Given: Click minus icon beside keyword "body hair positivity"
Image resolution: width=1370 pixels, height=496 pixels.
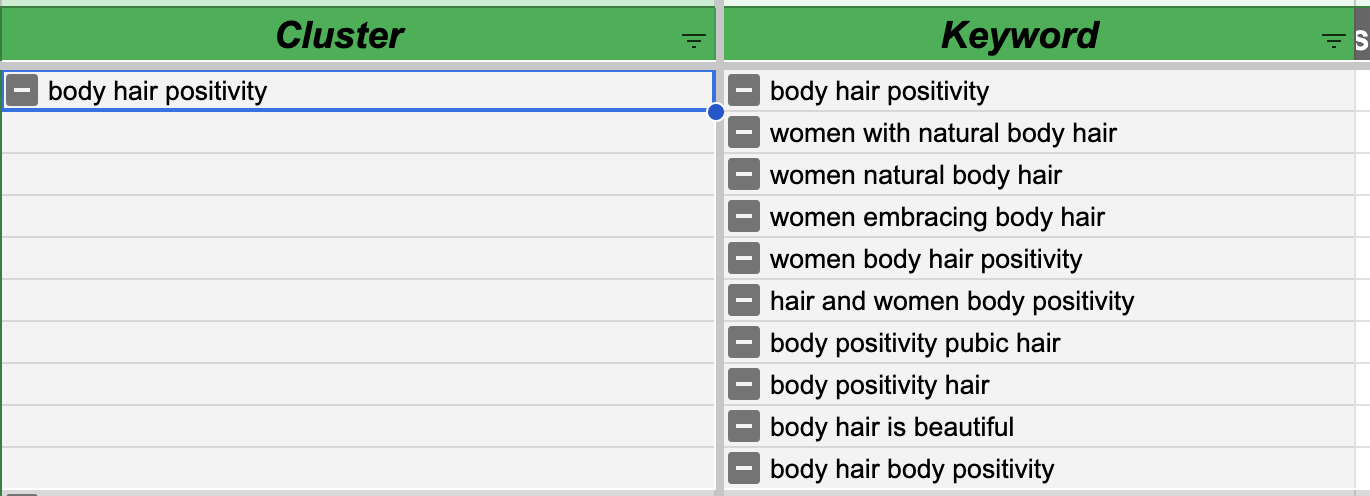Looking at the screenshot, I should (x=743, y=91).
